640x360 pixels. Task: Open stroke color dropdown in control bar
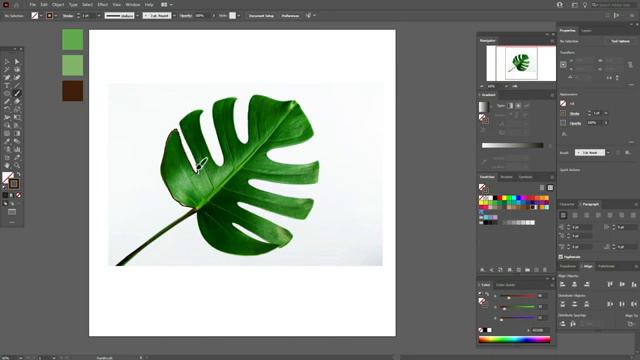click(56, 16)
